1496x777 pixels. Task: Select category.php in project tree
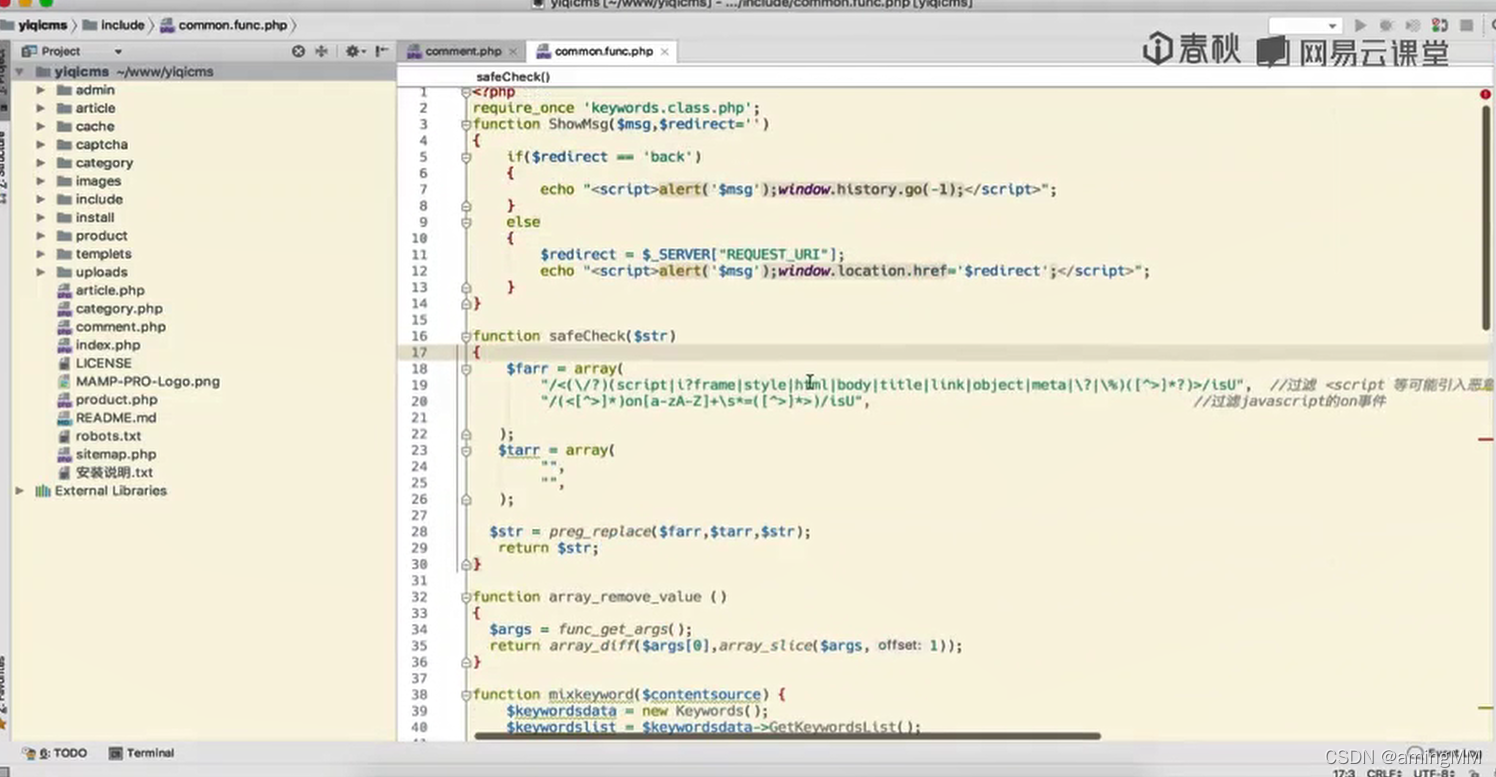pyautogui.click(x=119, y=309)
